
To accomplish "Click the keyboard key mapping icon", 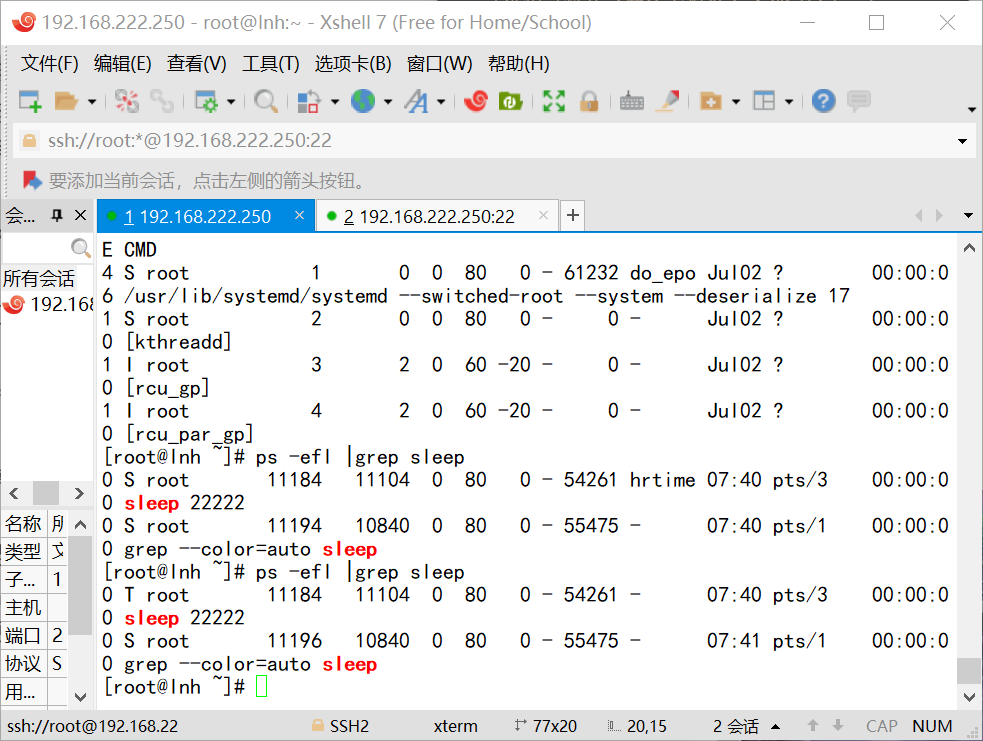I will [631, 101].
